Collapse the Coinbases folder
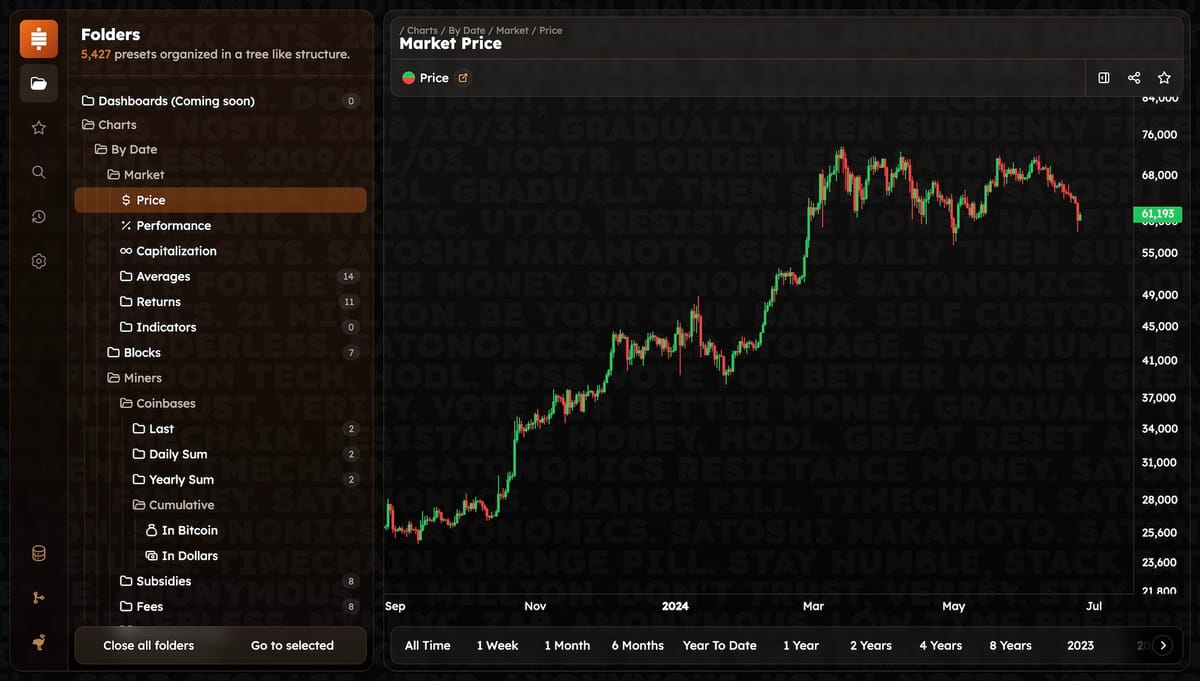The width and height of the screenshot is (1200, 681). pyautogui.click(x=165, y=403)
